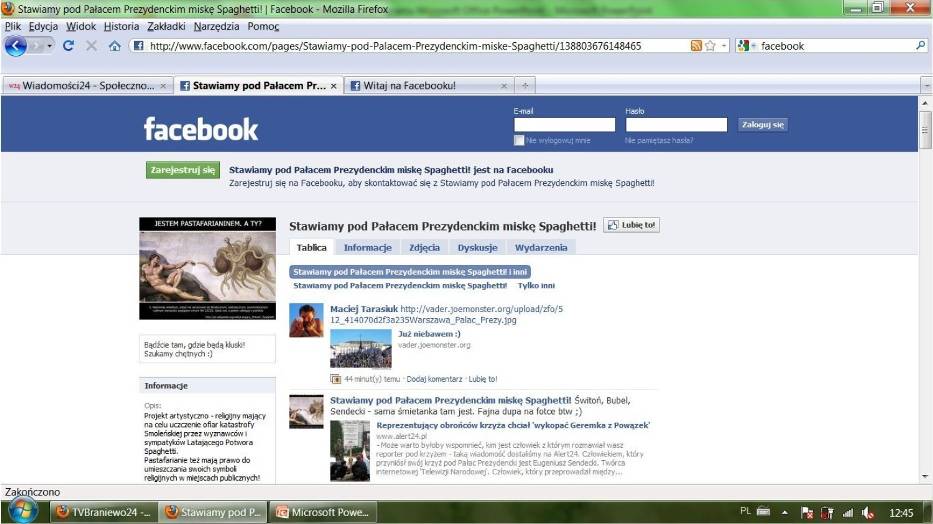Image resolution: width=933 pixels, height=524 pixels.
Task: Show hidden tray icons arrow
Action: pos(785,512)
